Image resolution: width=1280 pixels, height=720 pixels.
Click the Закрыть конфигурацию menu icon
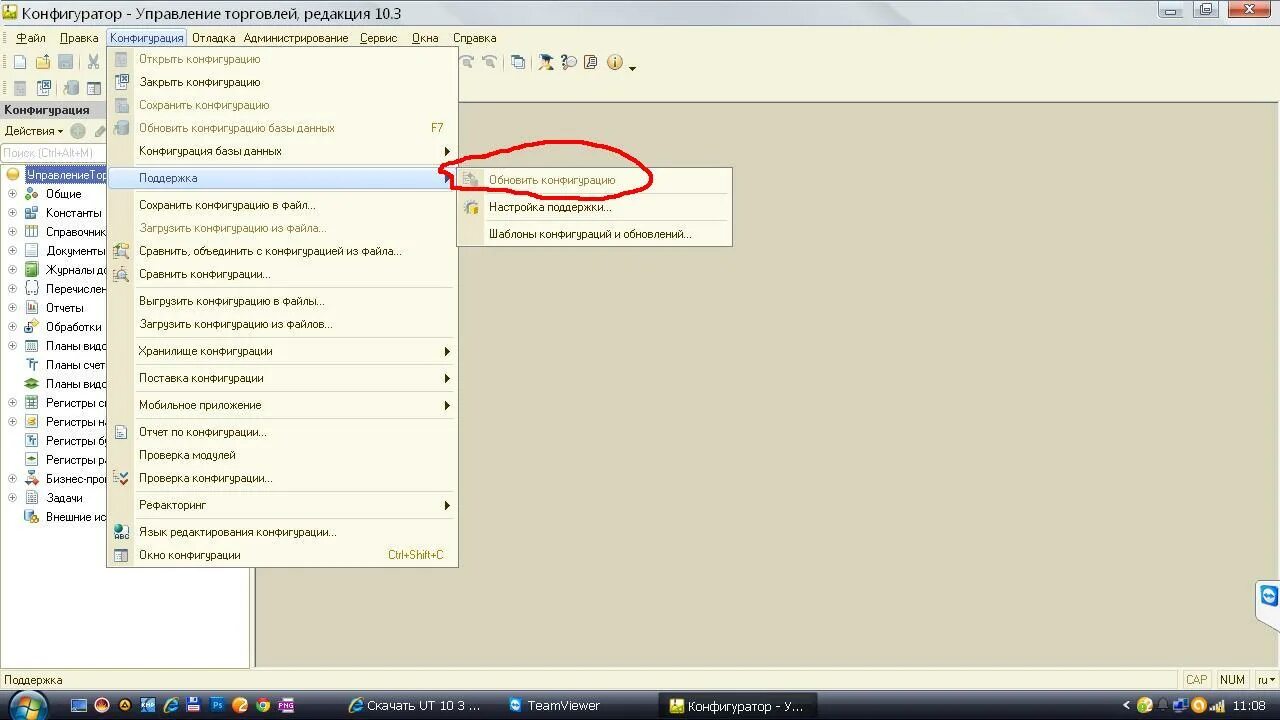[121, 82]
